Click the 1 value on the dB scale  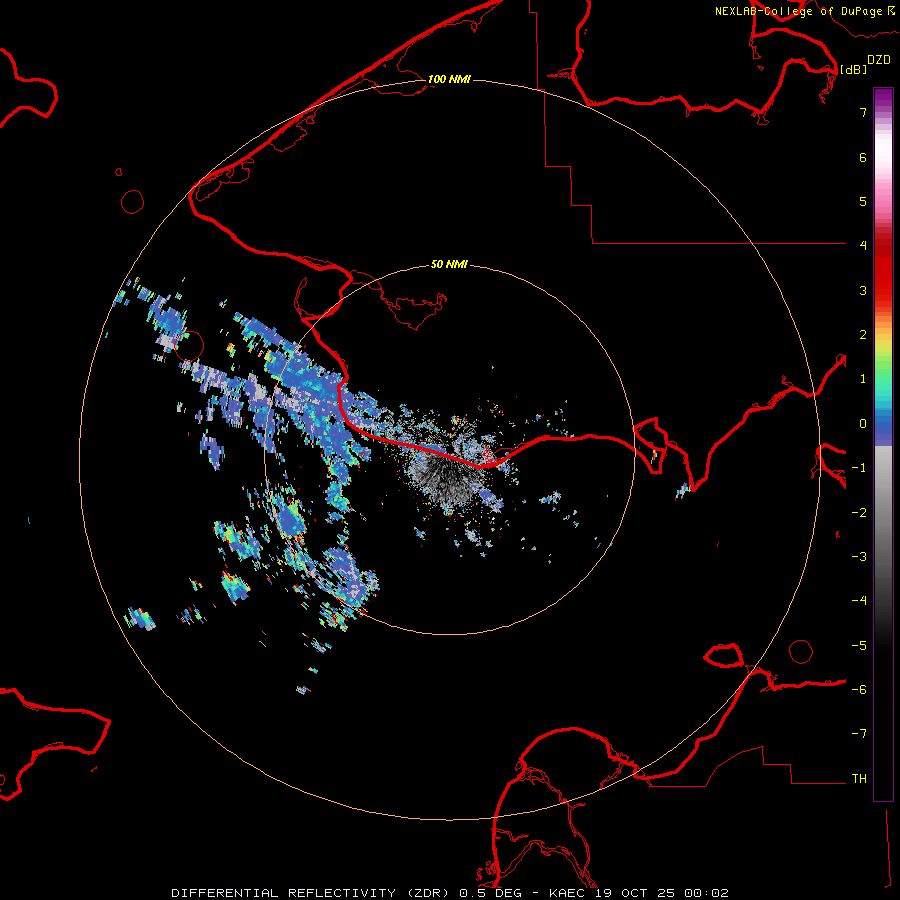pyautogui.click(x=863, y=379)
